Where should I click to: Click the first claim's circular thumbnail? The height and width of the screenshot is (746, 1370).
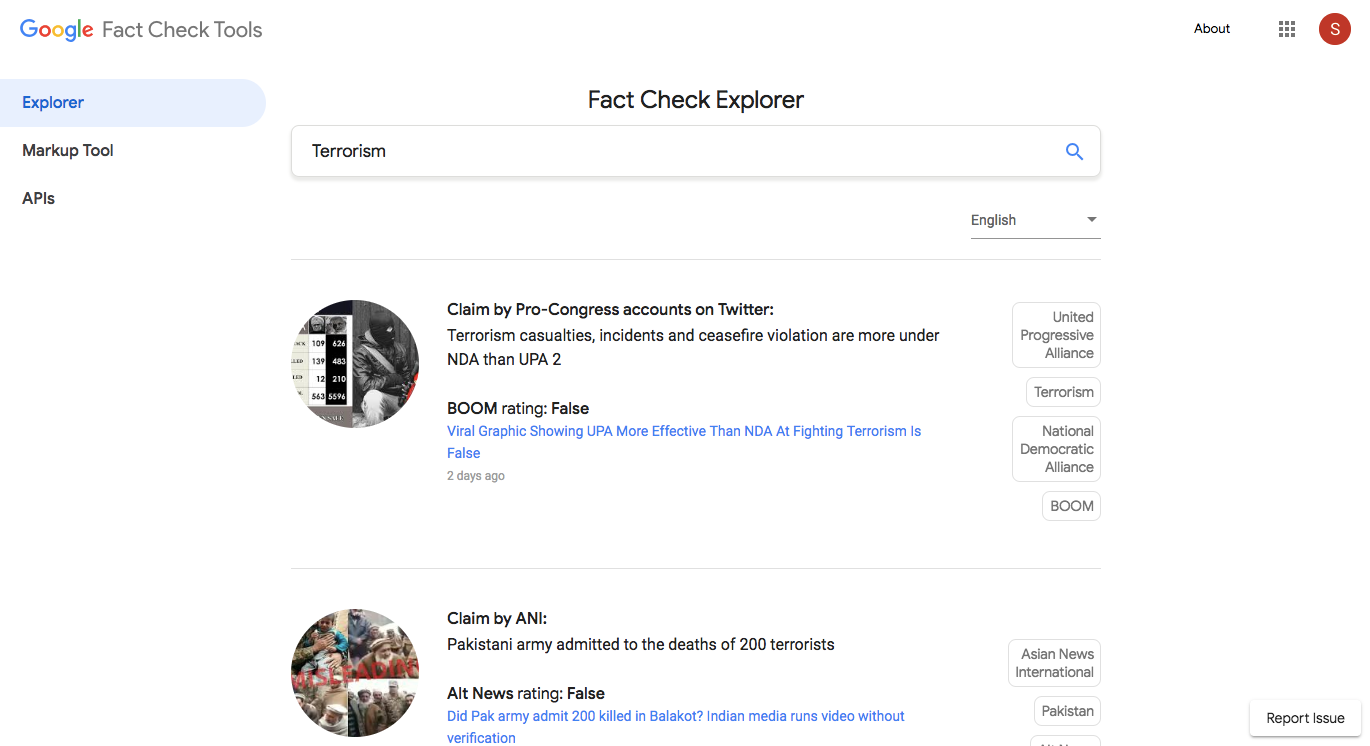click(x=355, y=364)
